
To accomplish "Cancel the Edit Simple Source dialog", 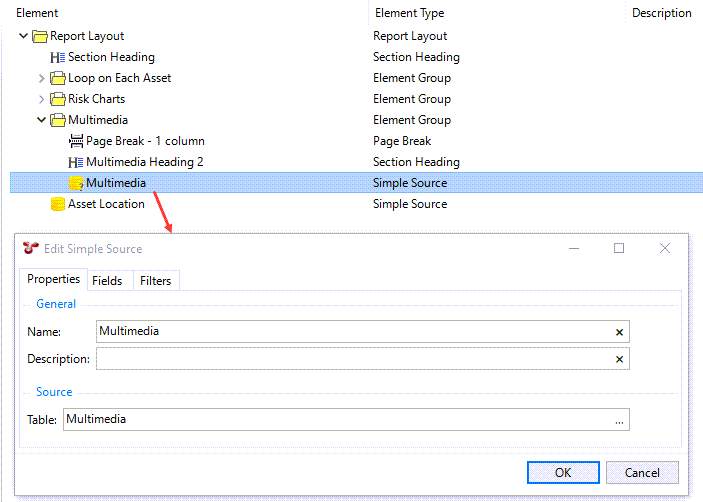I will point(642,473).
